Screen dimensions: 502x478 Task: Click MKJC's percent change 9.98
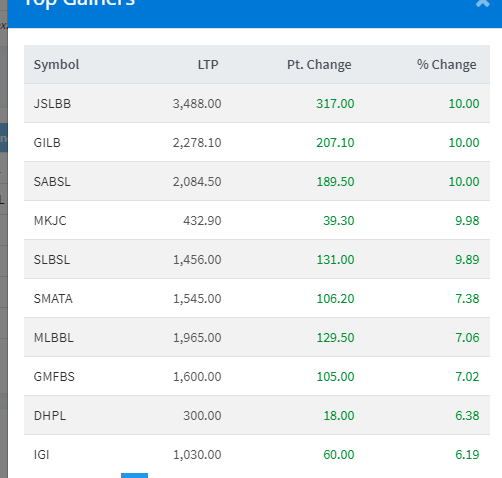467,221
